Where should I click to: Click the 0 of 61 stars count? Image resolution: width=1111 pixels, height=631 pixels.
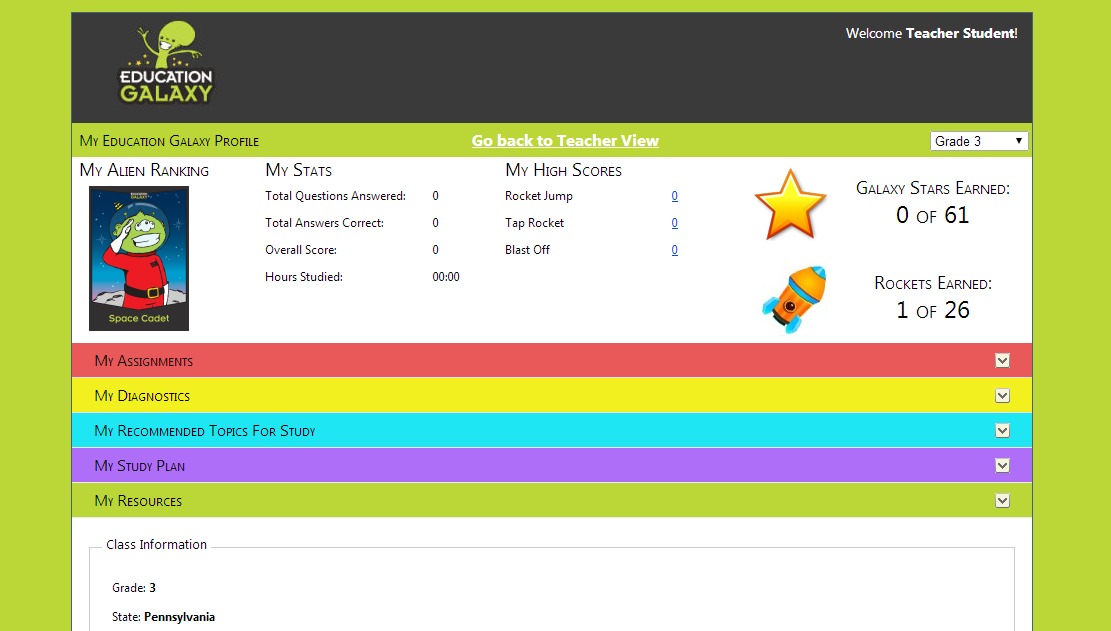point(932,215)
